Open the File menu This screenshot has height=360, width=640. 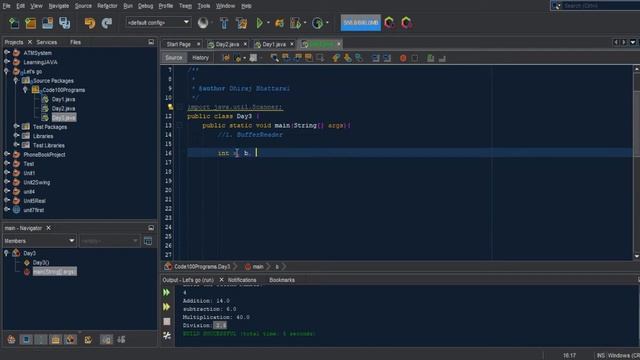(7, 6)
